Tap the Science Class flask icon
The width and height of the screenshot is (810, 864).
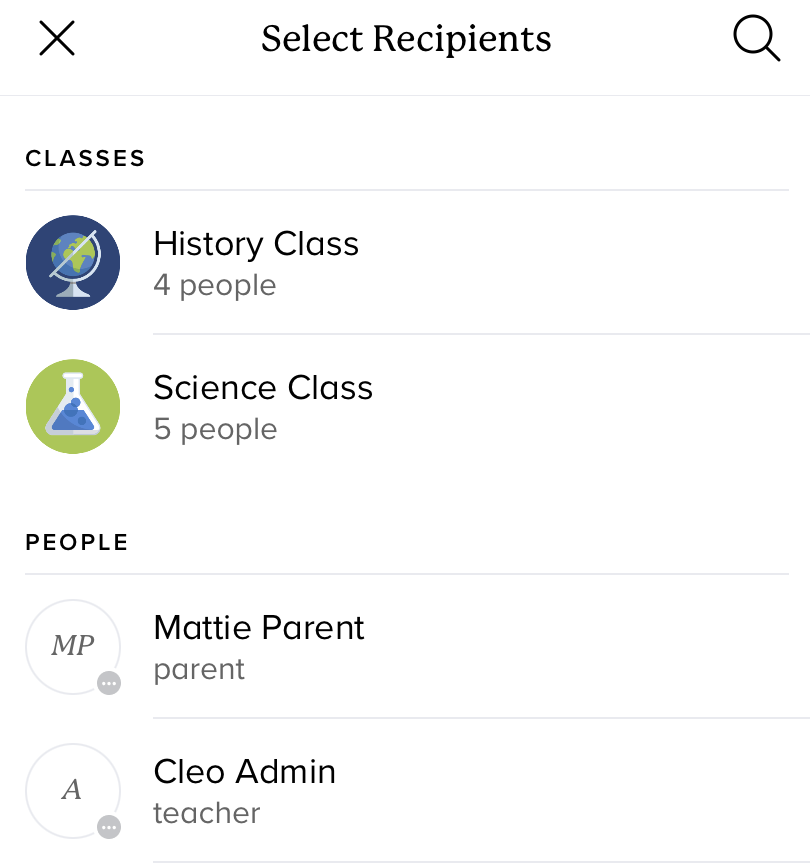(x=73, y=407)
